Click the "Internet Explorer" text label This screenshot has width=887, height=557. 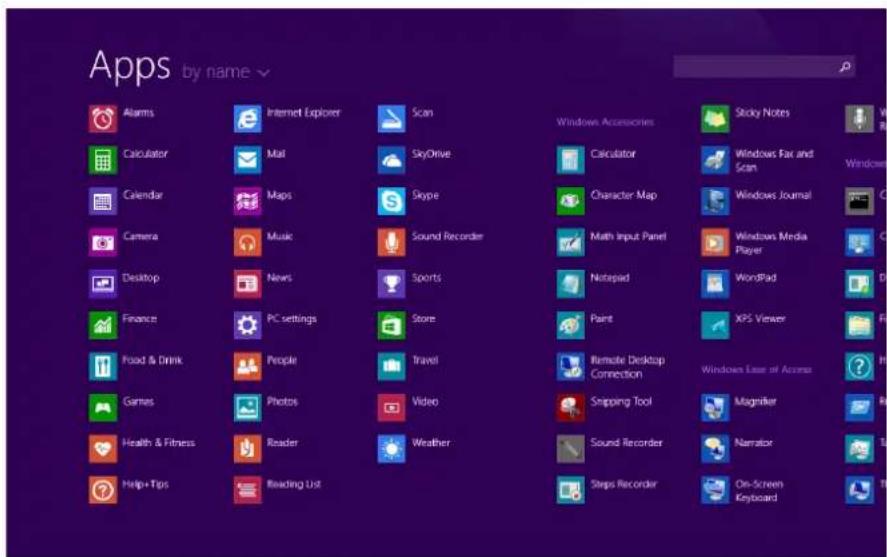(x=304, y=113)
